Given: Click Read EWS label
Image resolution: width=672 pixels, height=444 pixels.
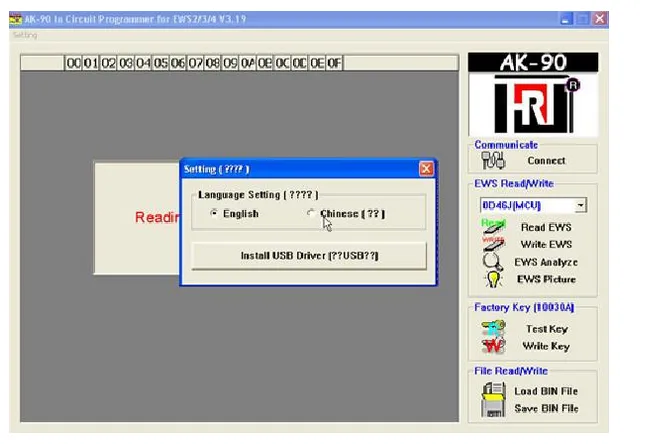Looking at the screenshot, I should [x=546, y=228].
